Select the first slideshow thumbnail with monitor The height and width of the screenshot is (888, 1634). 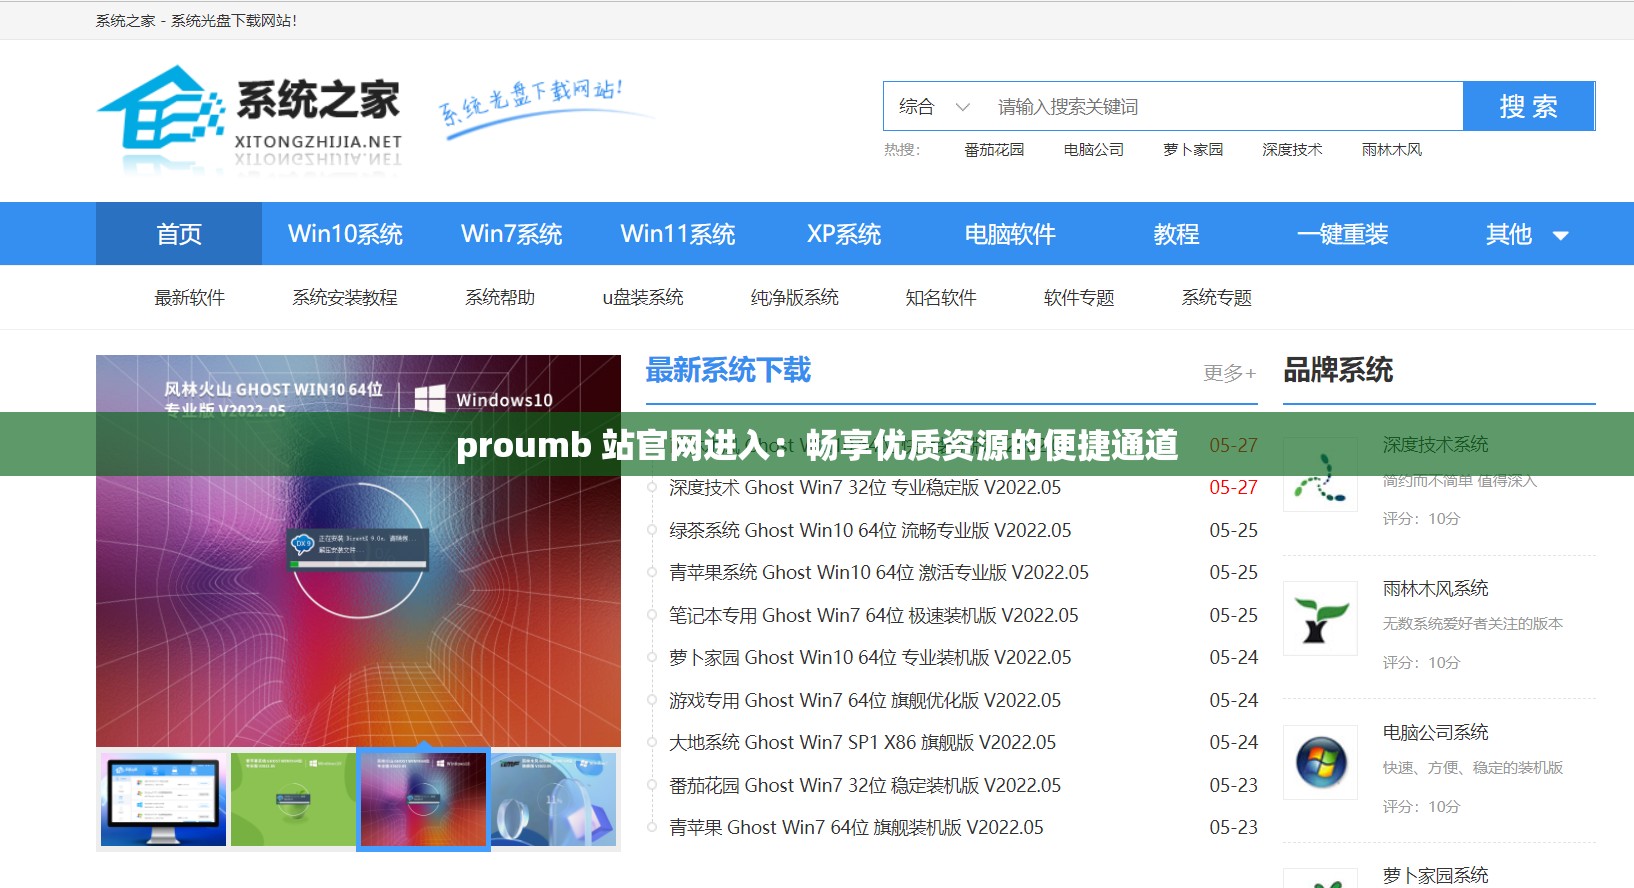[x=163, y=800]
